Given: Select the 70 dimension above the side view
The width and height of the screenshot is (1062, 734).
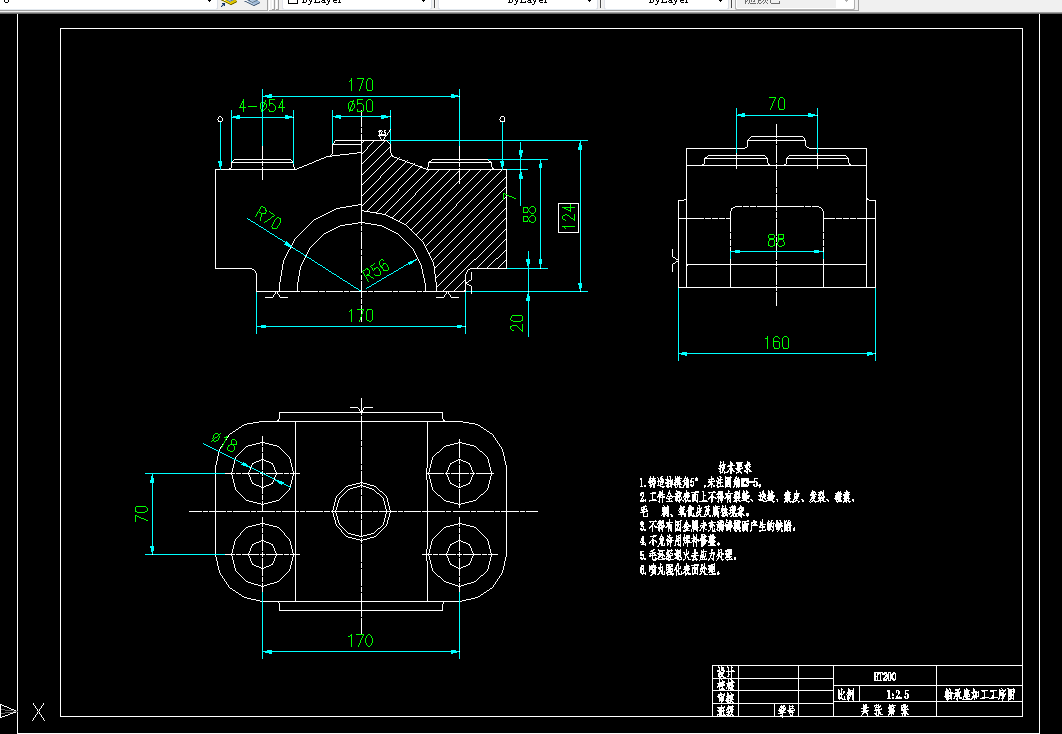Looking at the screenshot, I should pyautogui.click(x=777, y=104).
